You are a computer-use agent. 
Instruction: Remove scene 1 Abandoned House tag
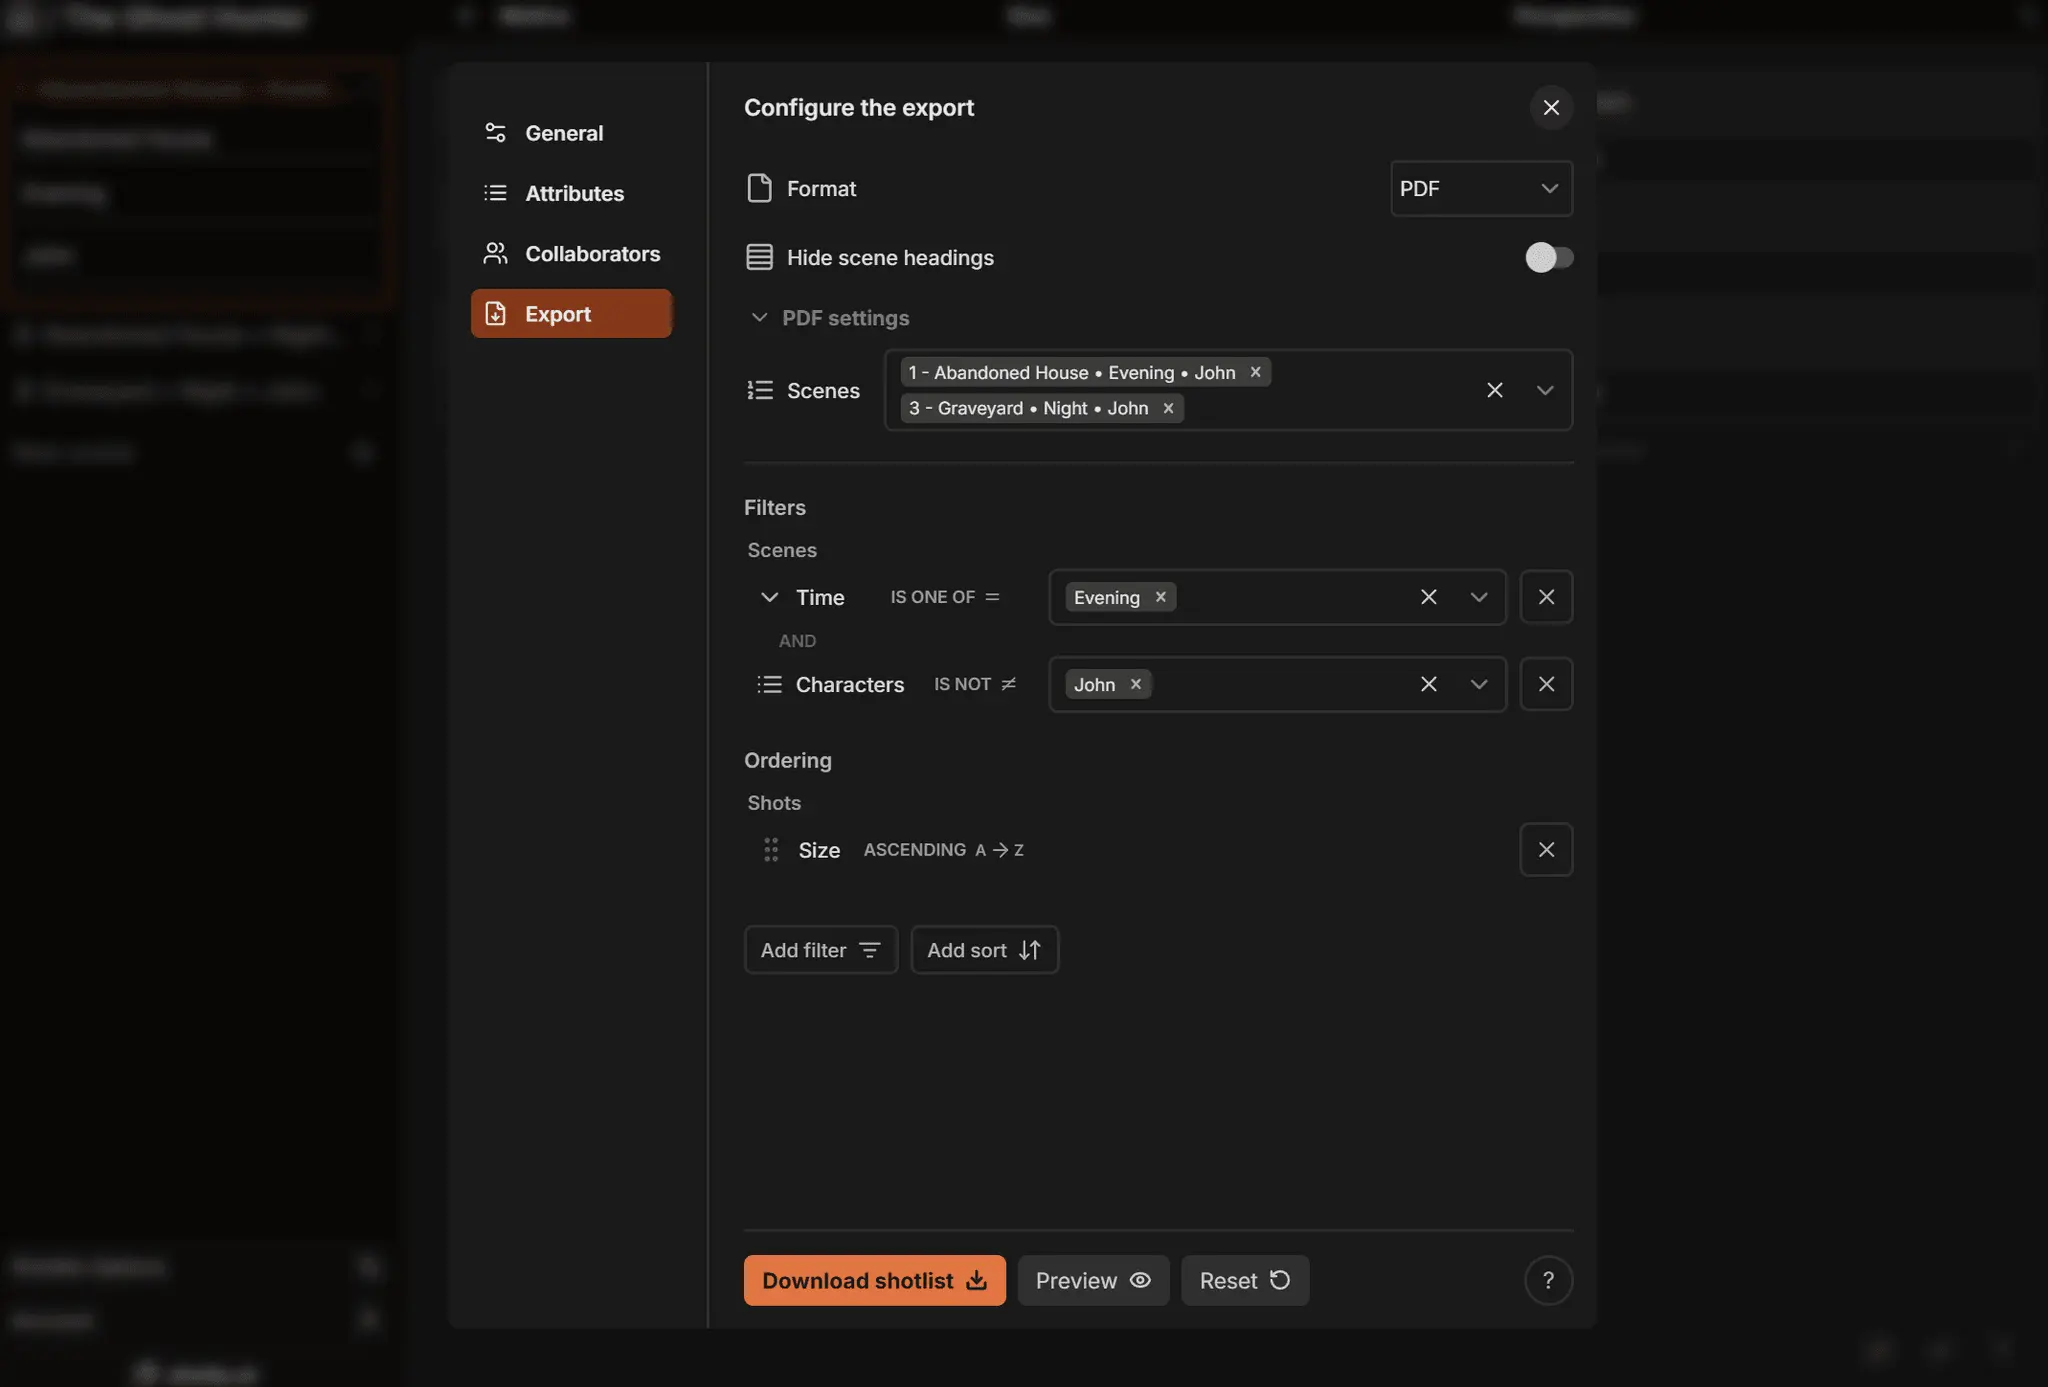1255,372
